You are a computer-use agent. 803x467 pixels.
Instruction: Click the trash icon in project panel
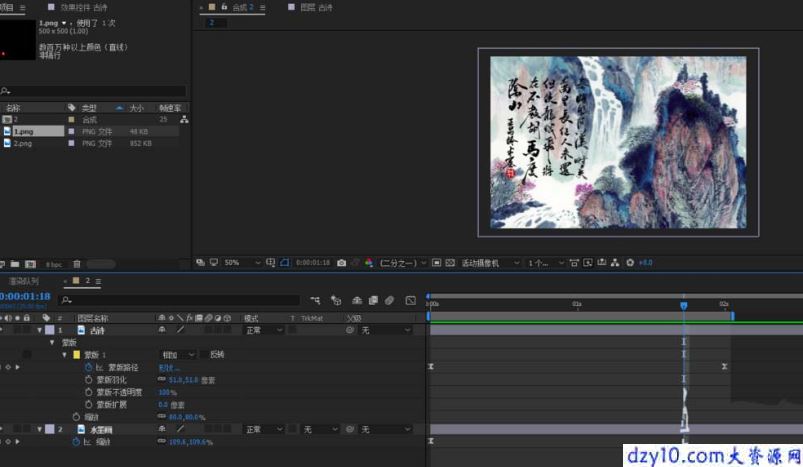pos(77,264)
